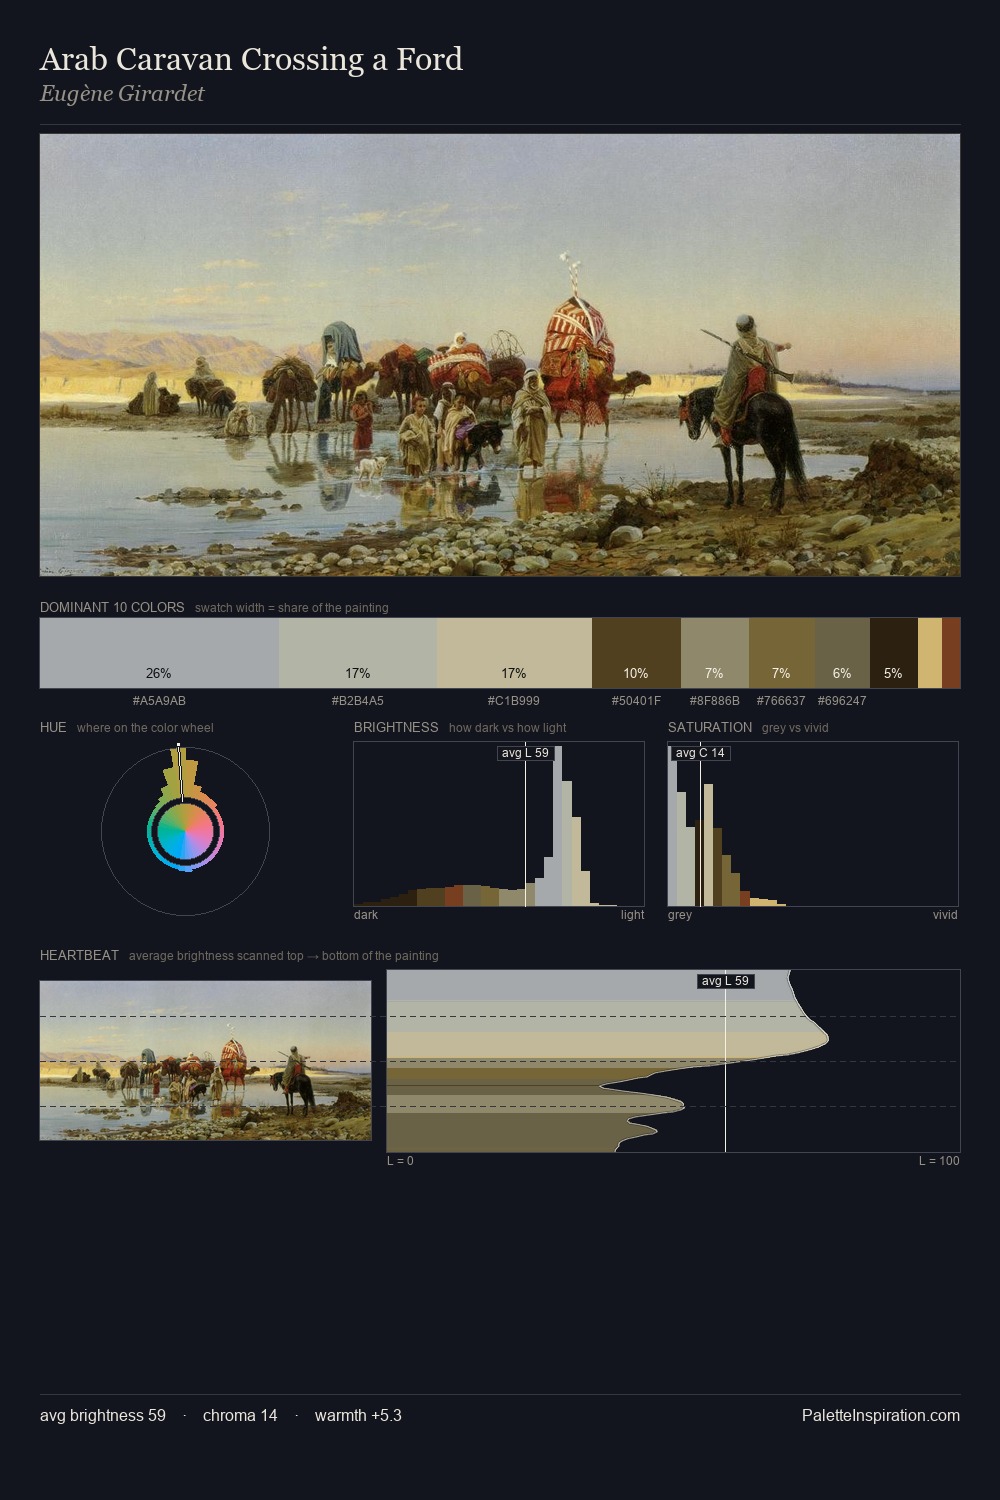Select the 10% dark brown swatch

click(x=636, y=653)
